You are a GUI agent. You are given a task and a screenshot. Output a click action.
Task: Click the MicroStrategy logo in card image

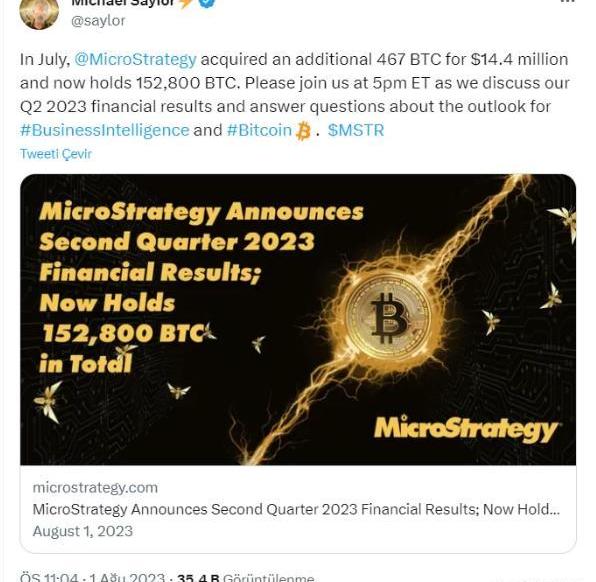466,429
